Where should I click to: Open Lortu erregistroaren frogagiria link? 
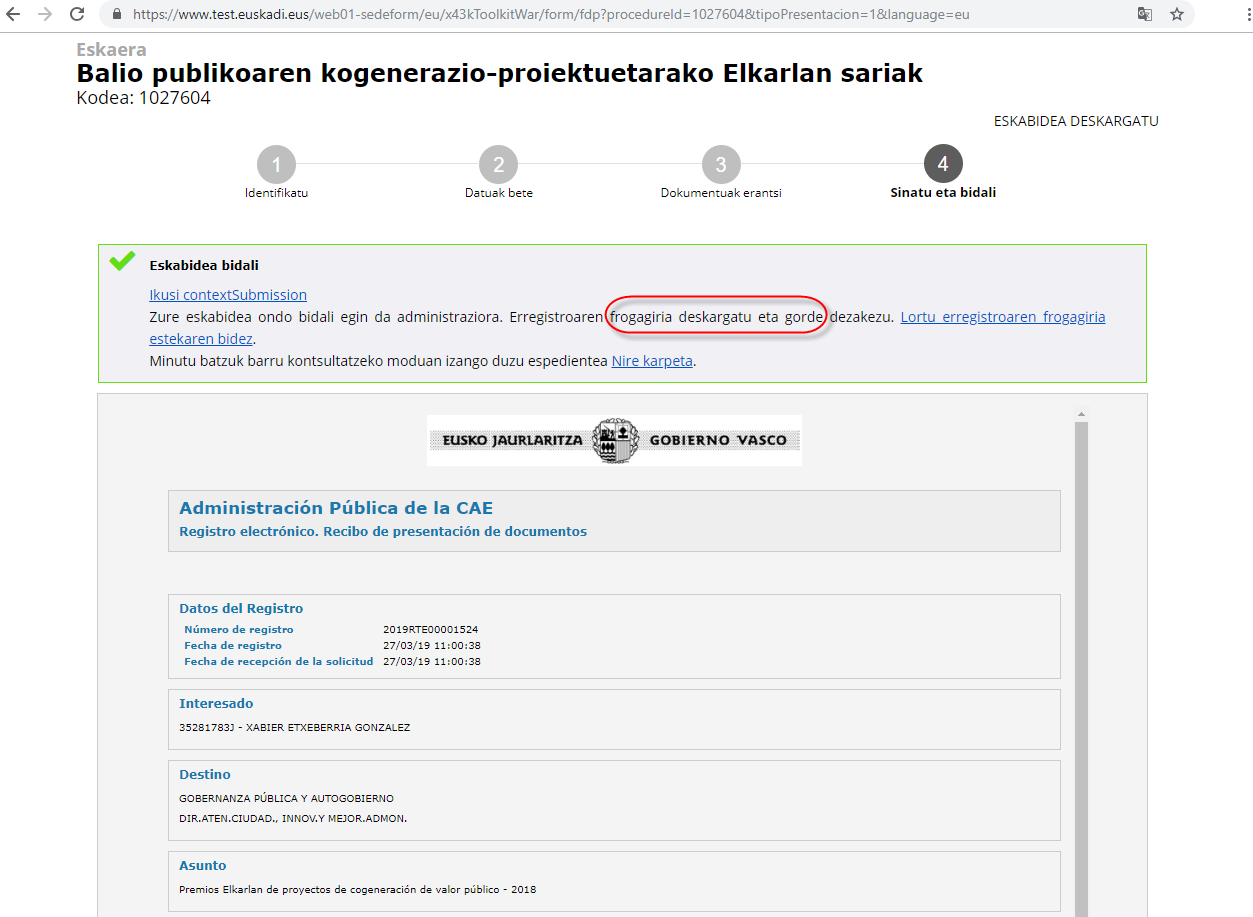pos(1002,317)
